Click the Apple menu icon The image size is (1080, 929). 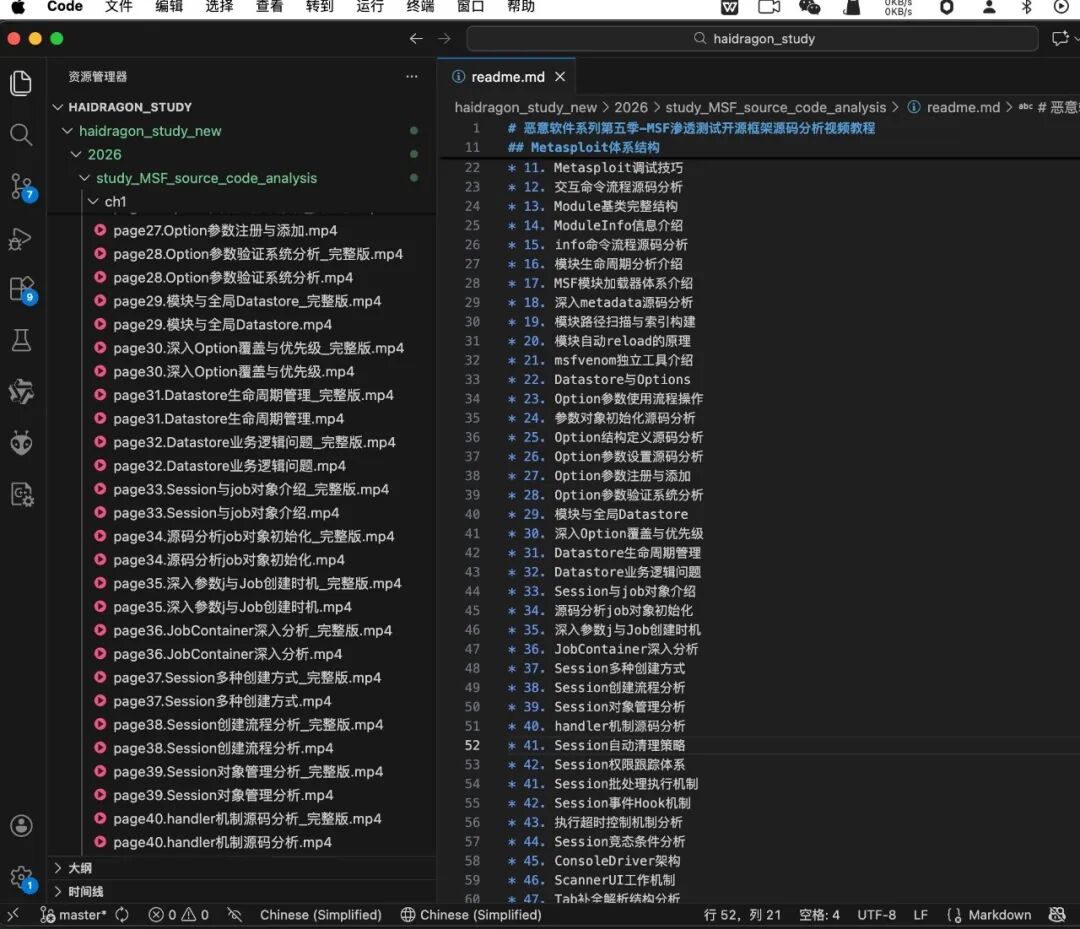[x=18, y=7]
